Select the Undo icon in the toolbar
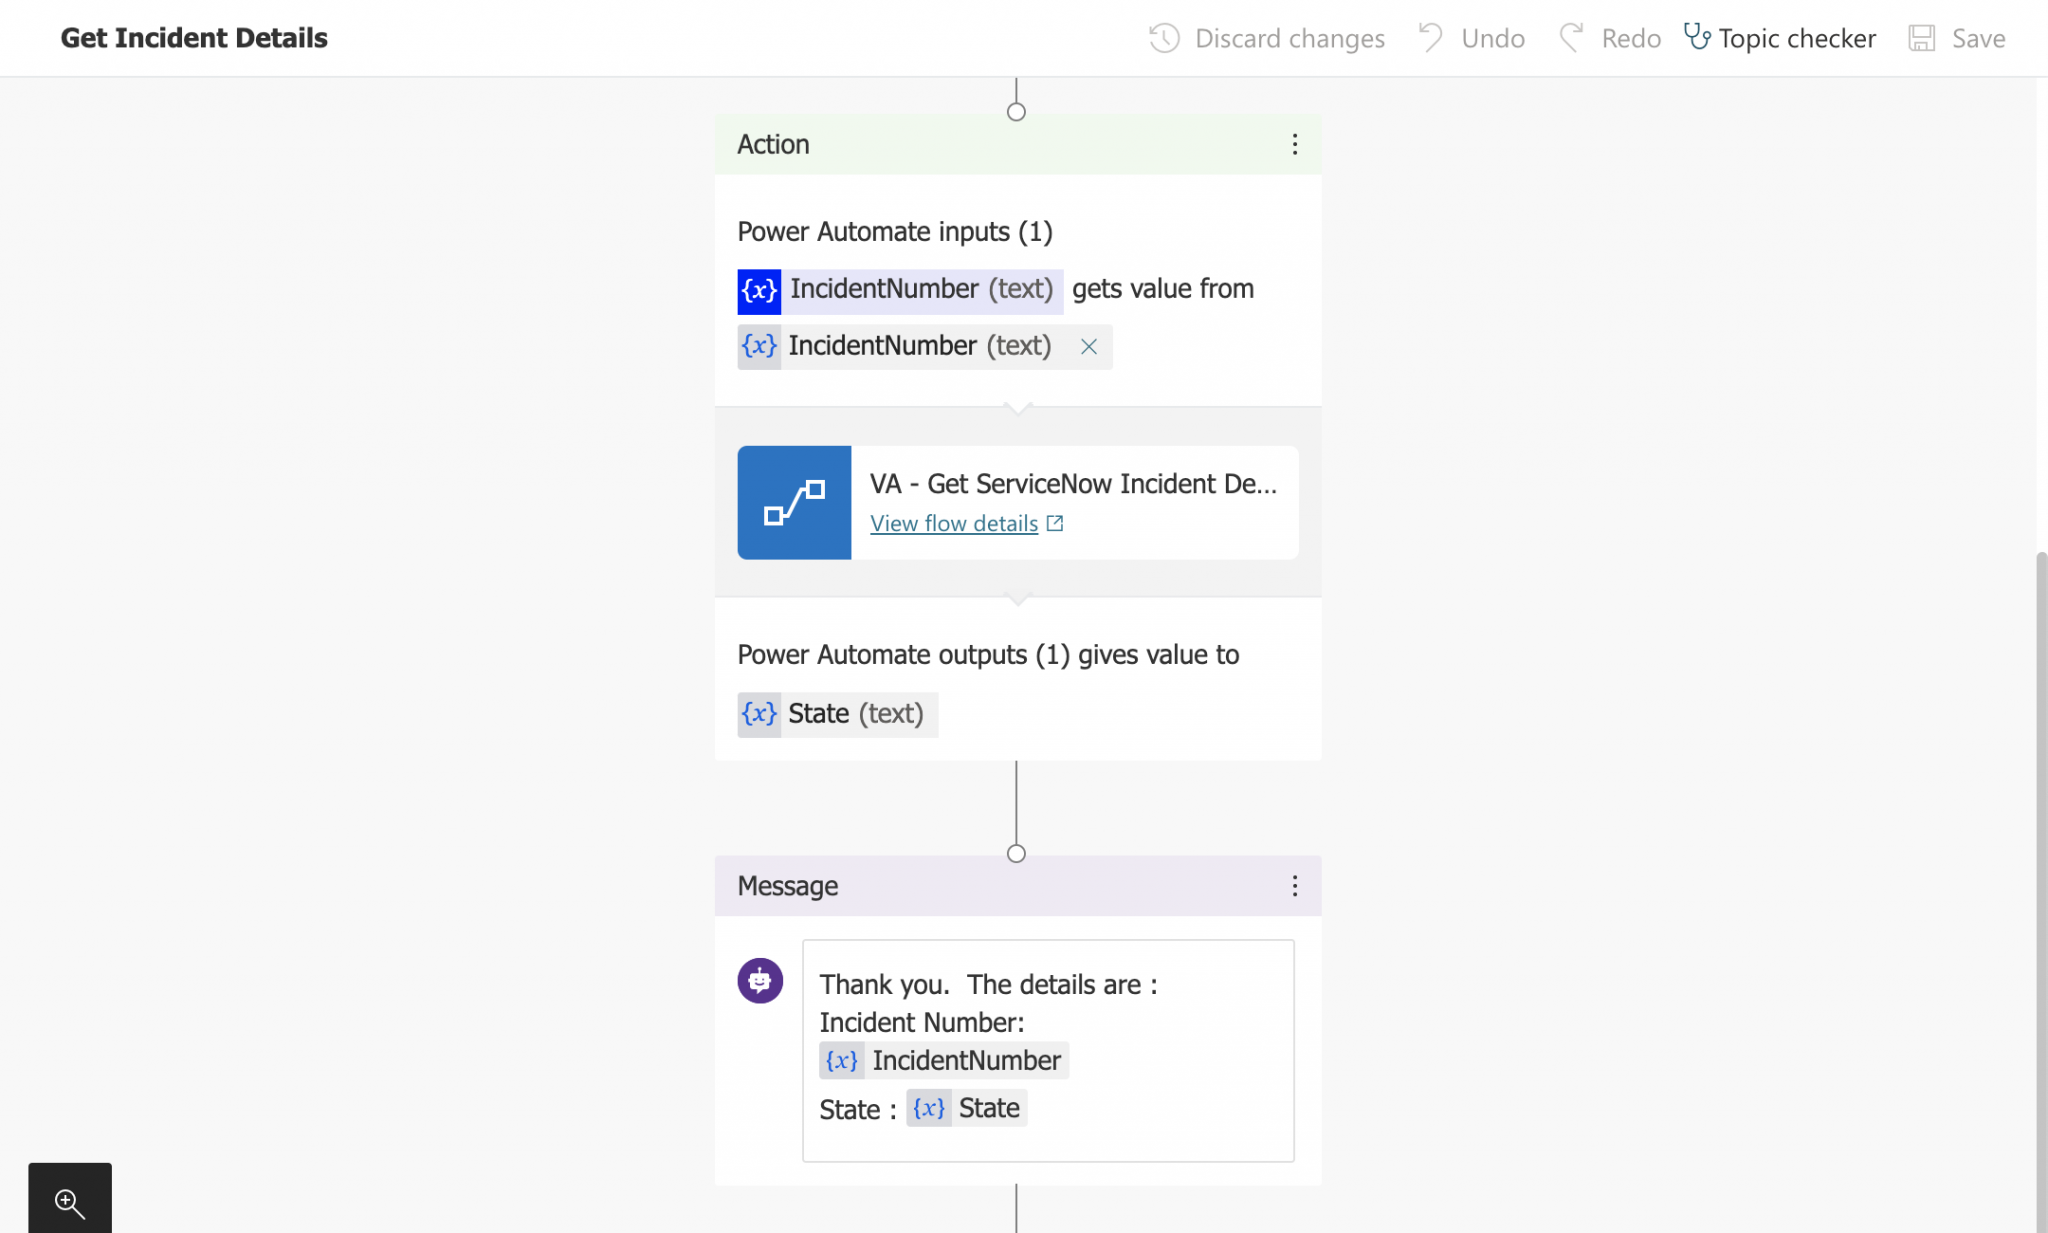Screen dimensions: 2048x1233 [1432, 37]
